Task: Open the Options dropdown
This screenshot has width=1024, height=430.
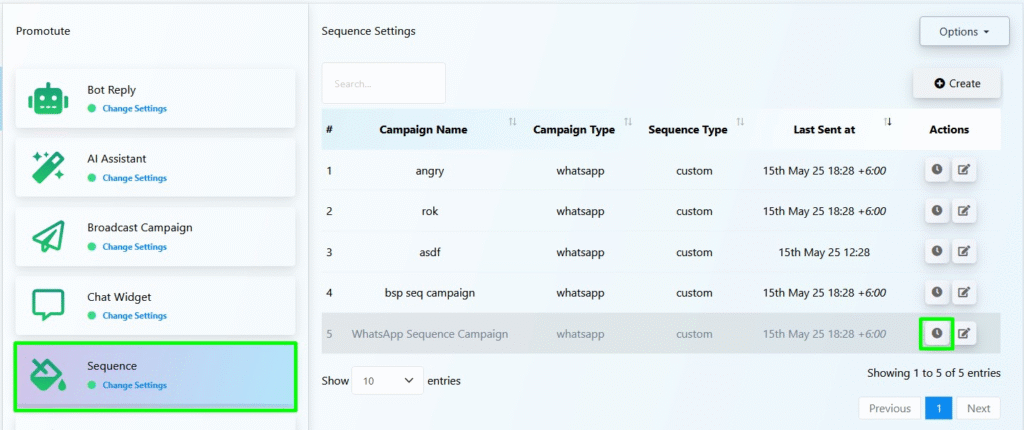Action: 965,31
